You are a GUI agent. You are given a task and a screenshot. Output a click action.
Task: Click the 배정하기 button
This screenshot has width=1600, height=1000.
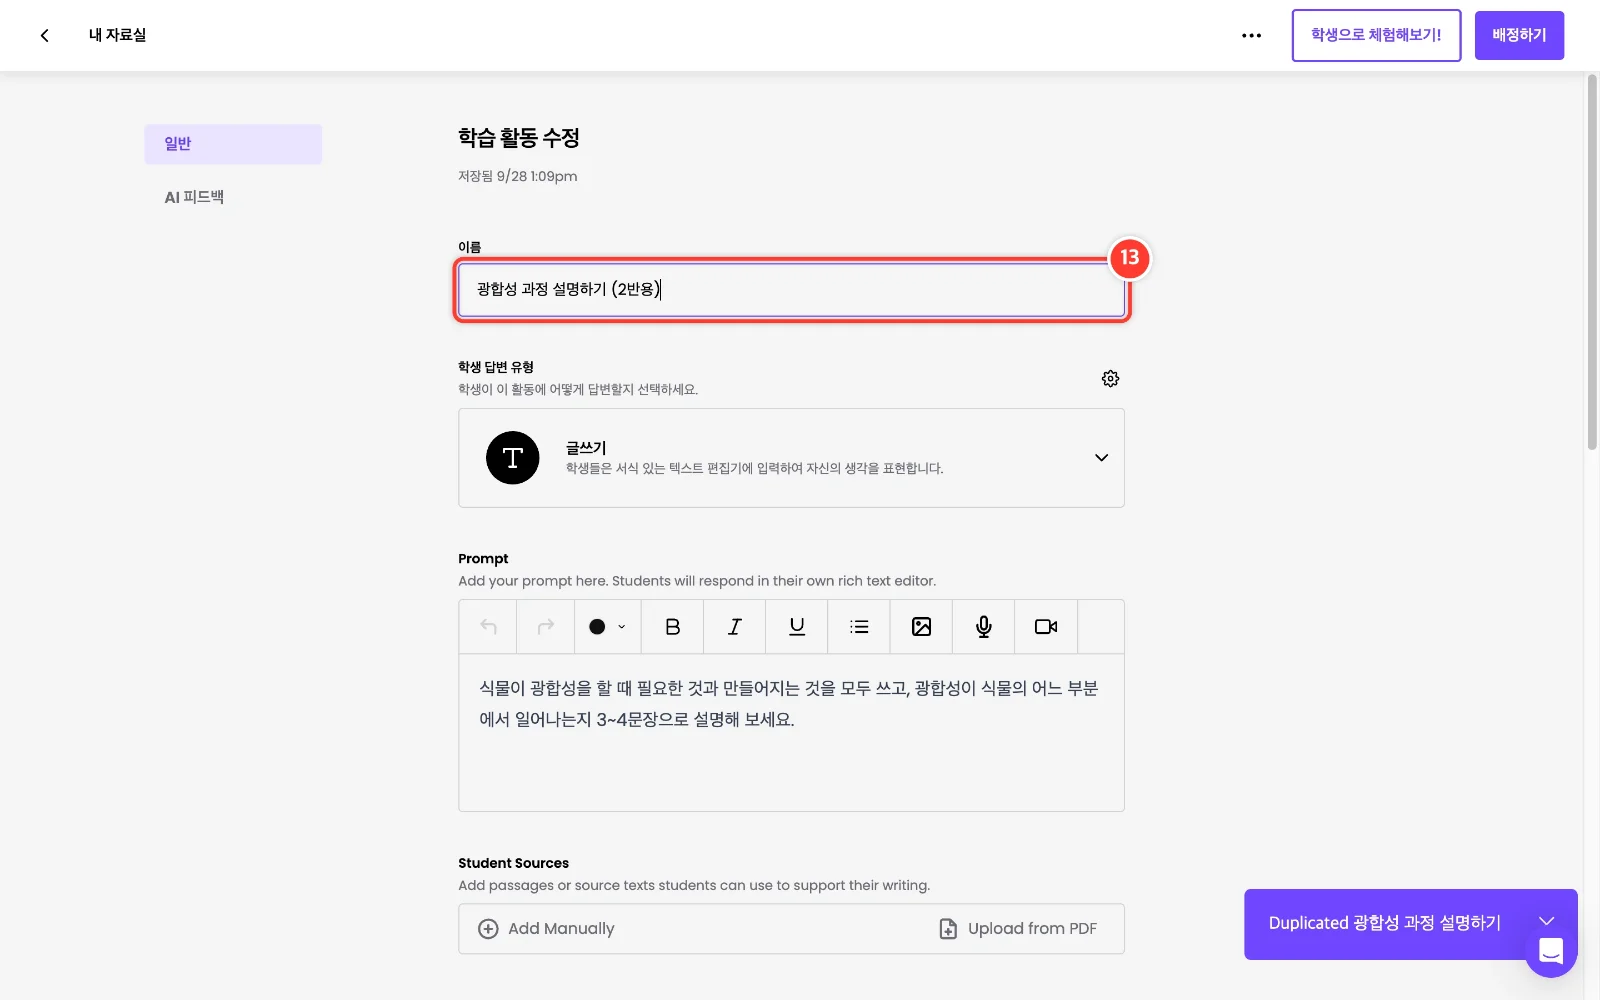click(1519, 35)
